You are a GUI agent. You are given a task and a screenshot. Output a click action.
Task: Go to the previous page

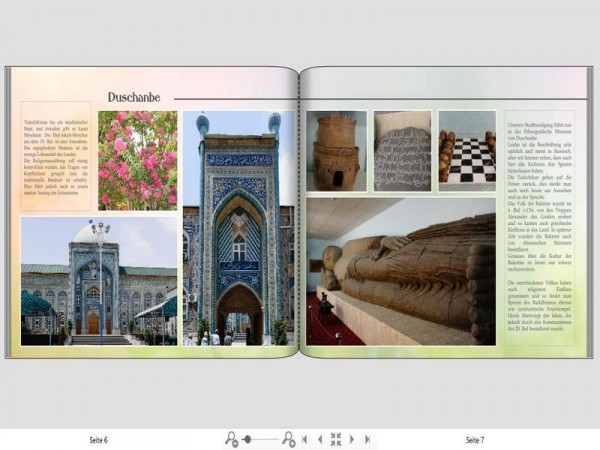point(320,439)
